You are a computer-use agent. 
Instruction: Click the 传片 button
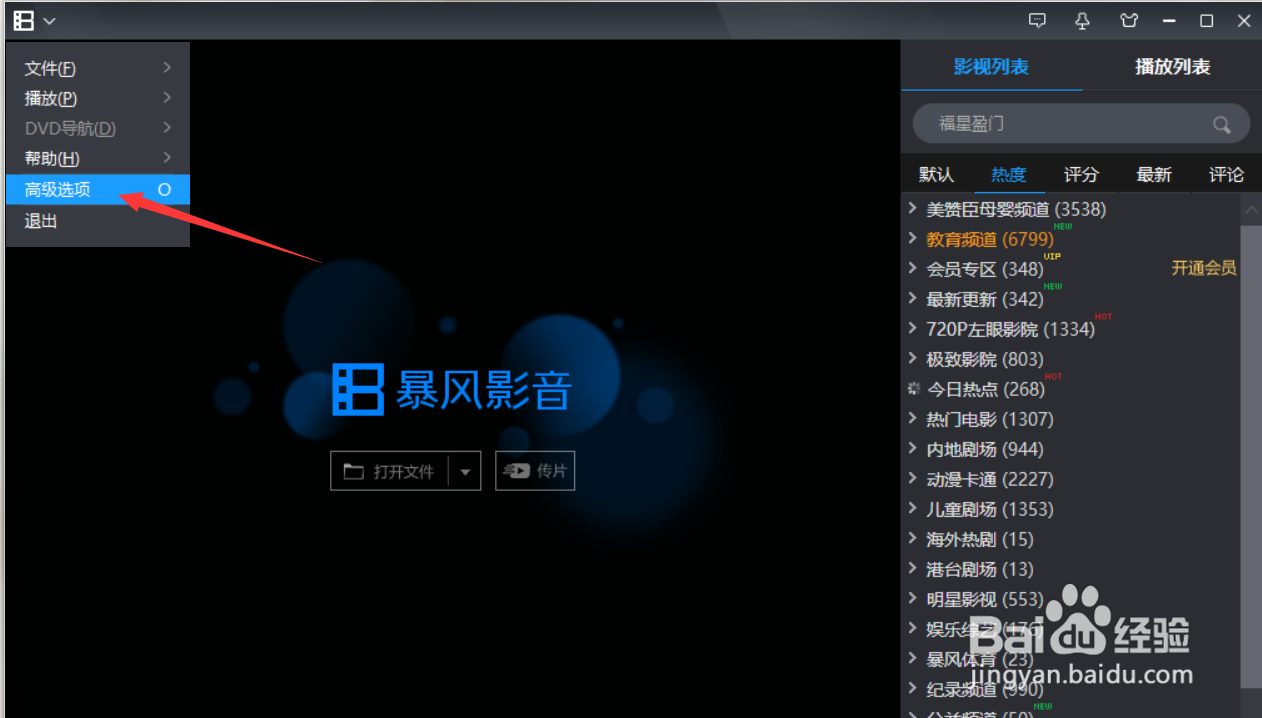coord(535,471)
